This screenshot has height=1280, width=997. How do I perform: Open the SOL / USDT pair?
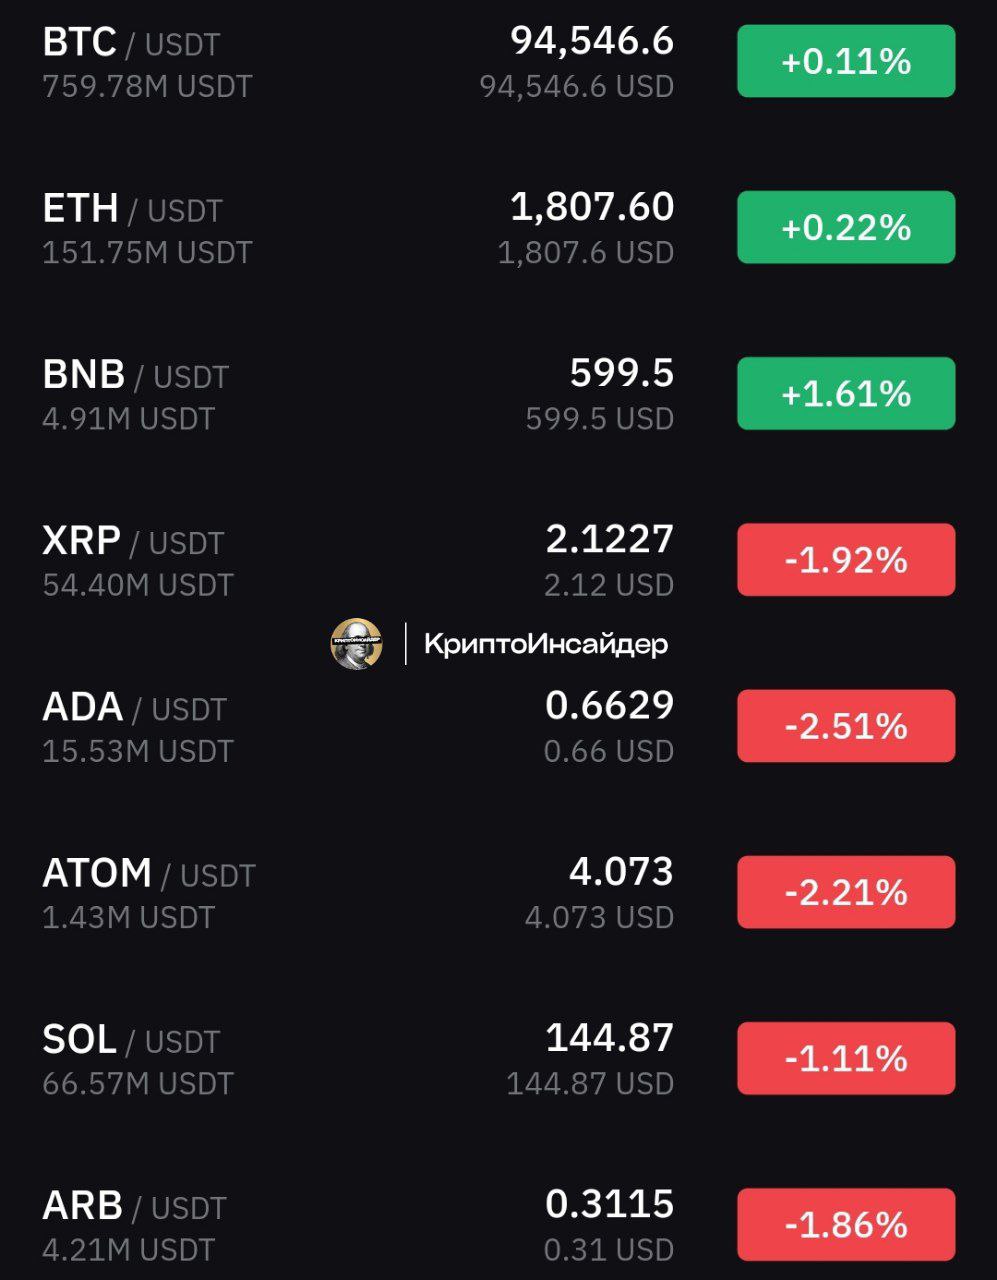click(x=130, y=1040)
